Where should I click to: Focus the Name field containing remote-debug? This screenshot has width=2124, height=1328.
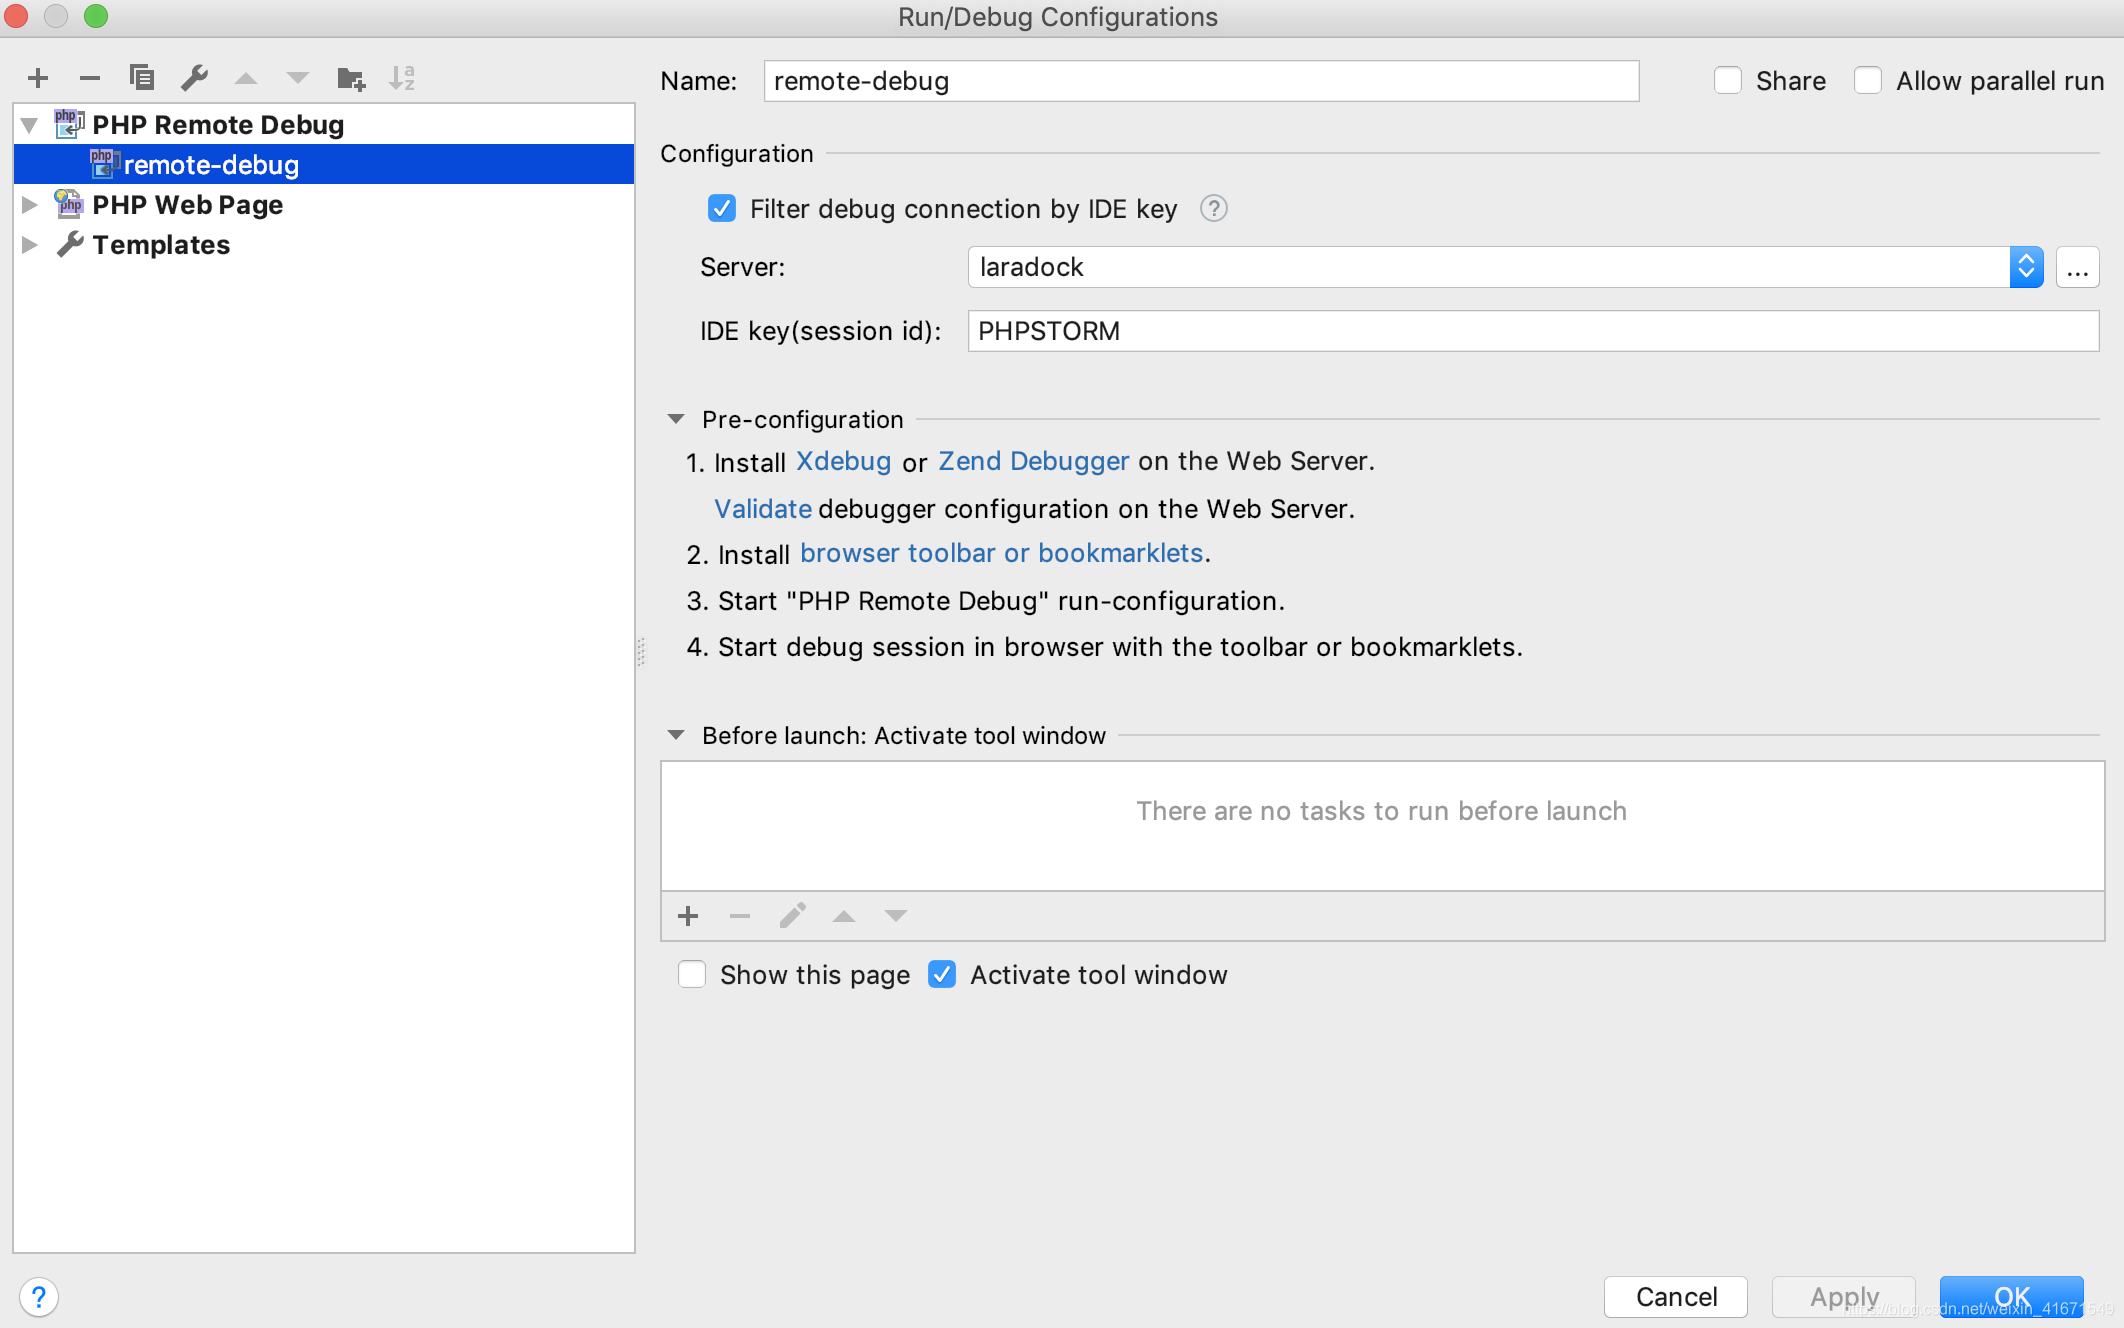click(x=1201, y=81)
